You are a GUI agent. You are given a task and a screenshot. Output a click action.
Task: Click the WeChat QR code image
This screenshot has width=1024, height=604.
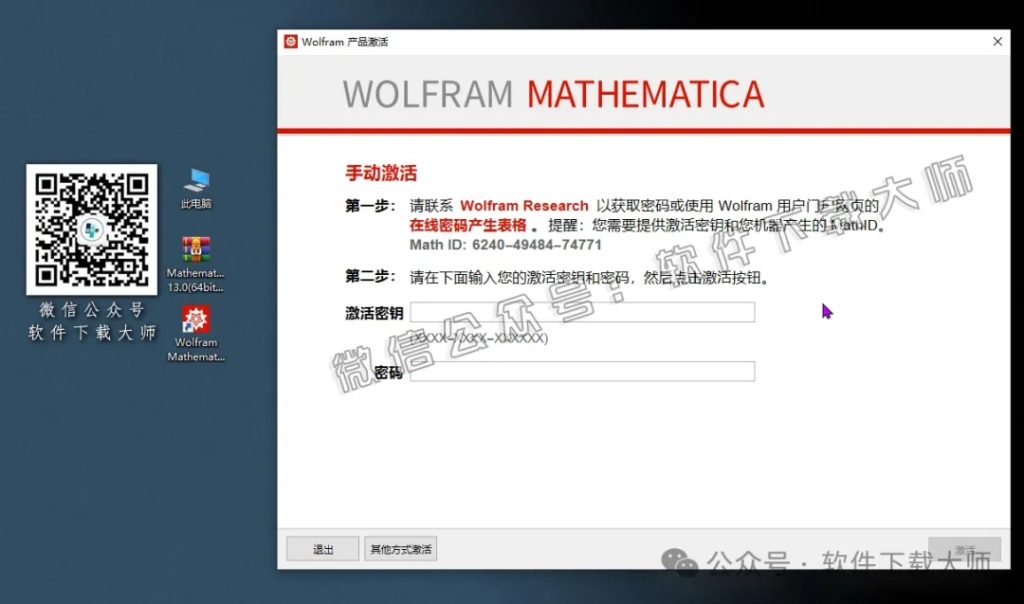91,230
